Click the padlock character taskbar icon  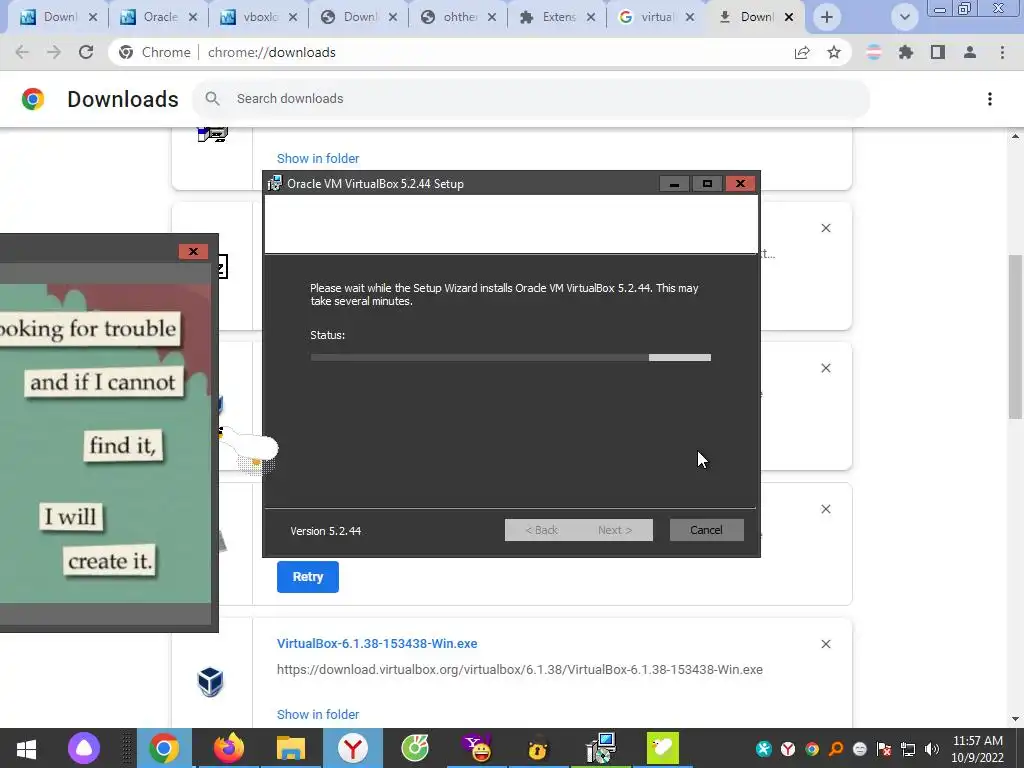pyautogui.click(x=538, y=750)
